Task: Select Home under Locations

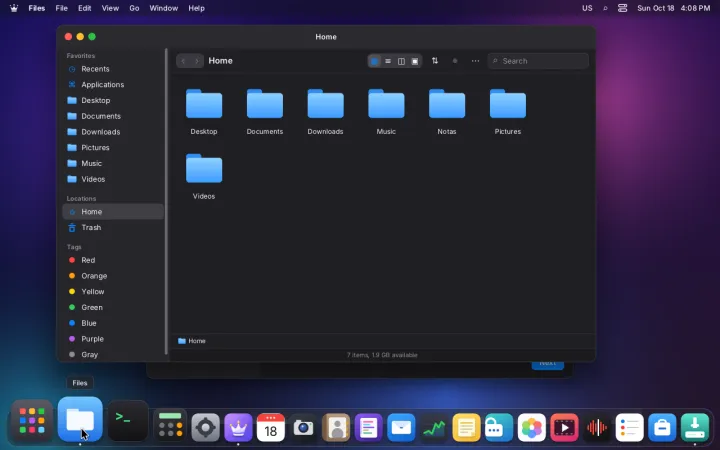Action: (113, 212)
